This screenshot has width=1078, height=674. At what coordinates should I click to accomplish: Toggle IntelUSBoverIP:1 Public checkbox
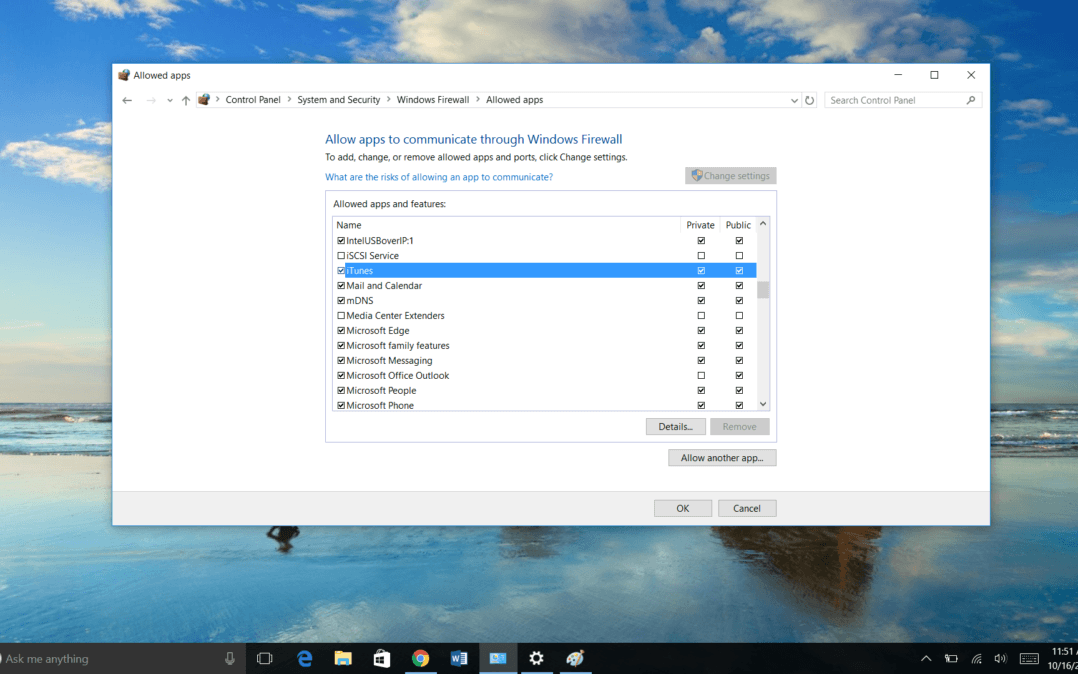739,241
